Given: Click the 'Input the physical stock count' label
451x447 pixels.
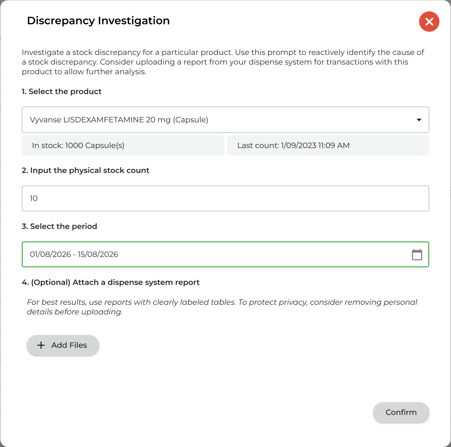Looking at the screenshot, I should pyautogui.click(x=85, y=170).
